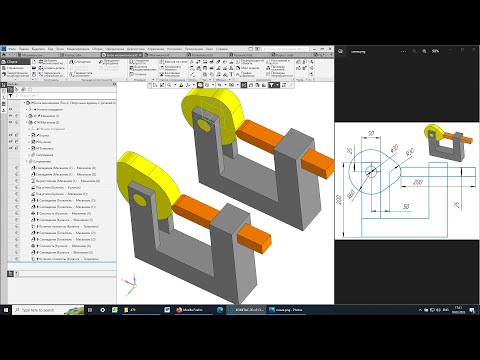480x360 pixels.
Task: Click Информация об объекте tool
Action: tap(250, 62)
